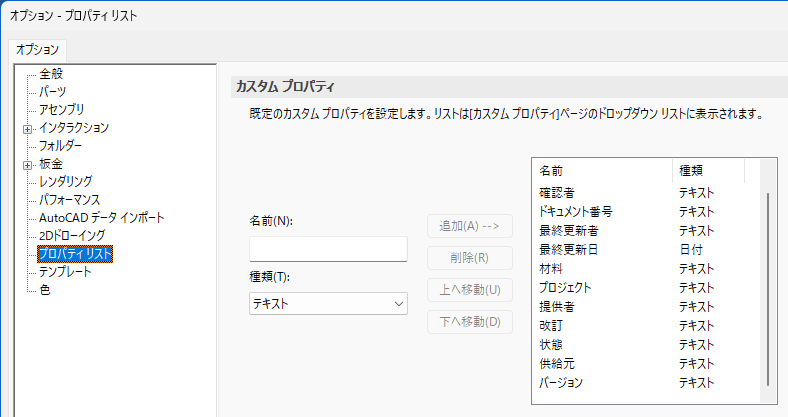The width and height of the screenshot is (788, 417).
Task: Expand the インタラクション tree node
Action: tap(28, 129)
